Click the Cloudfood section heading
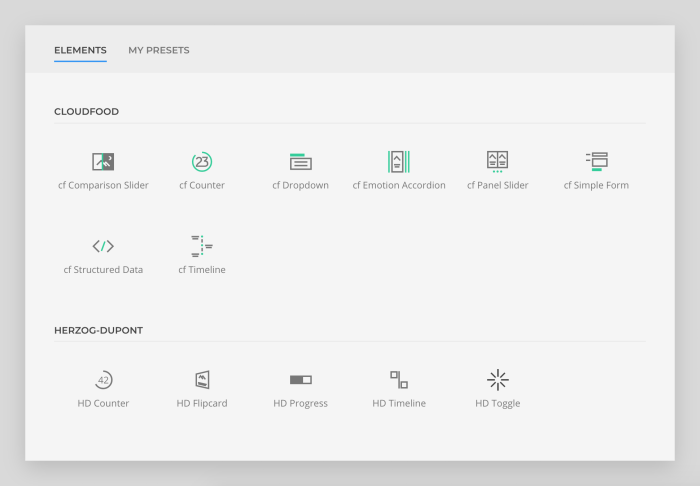Screen dimensions: 700x486 [x=87, y=112]
